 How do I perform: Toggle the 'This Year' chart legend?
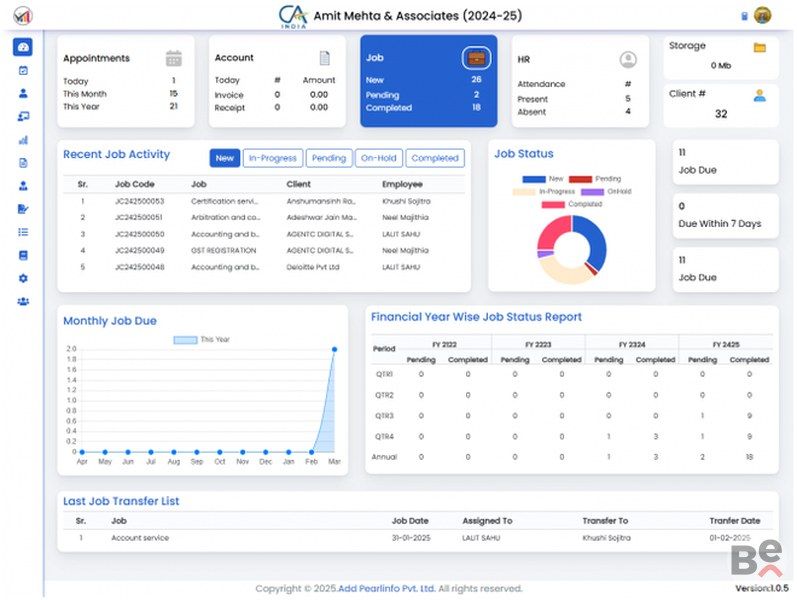pos(201,340)
